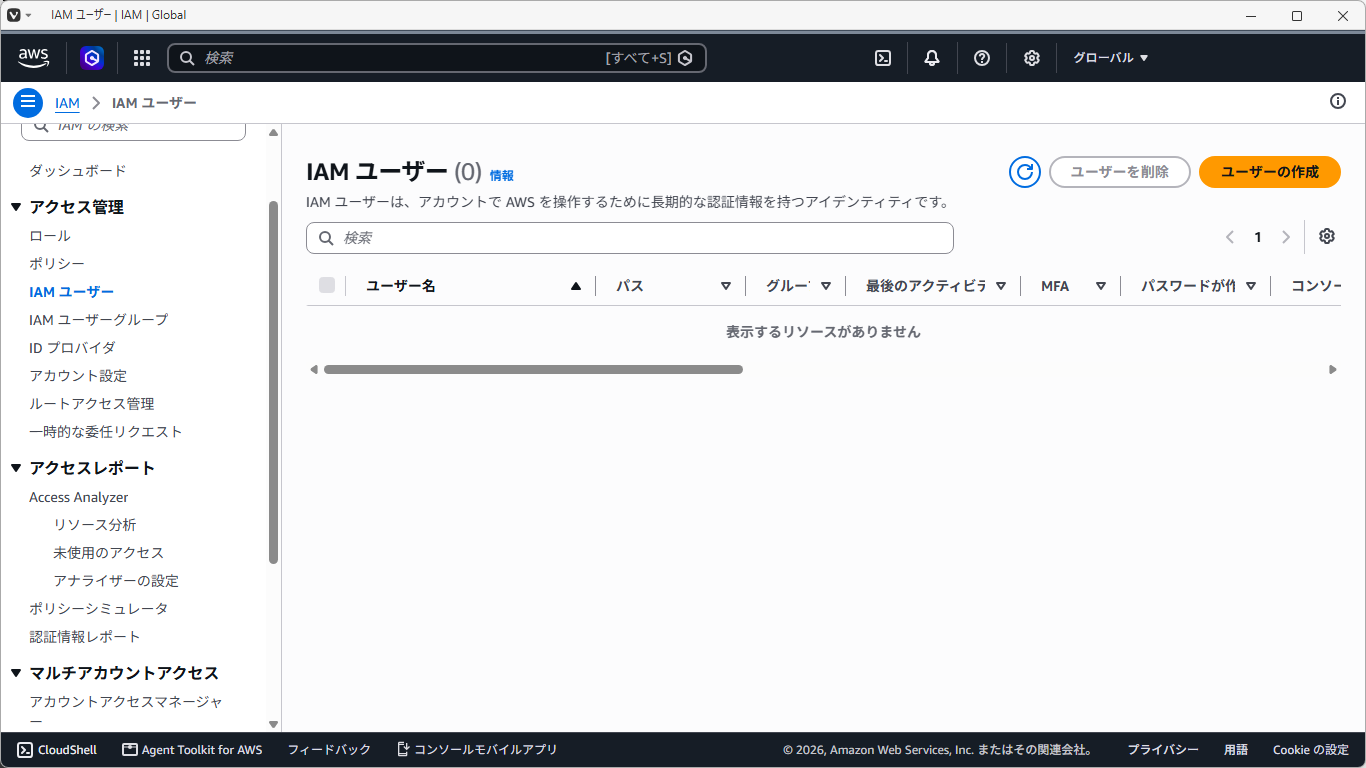This screenshot has height=768, width=1366.
Task: Click the sidebar vertical scrollbar thumb
Action: [x=274, y=383]
